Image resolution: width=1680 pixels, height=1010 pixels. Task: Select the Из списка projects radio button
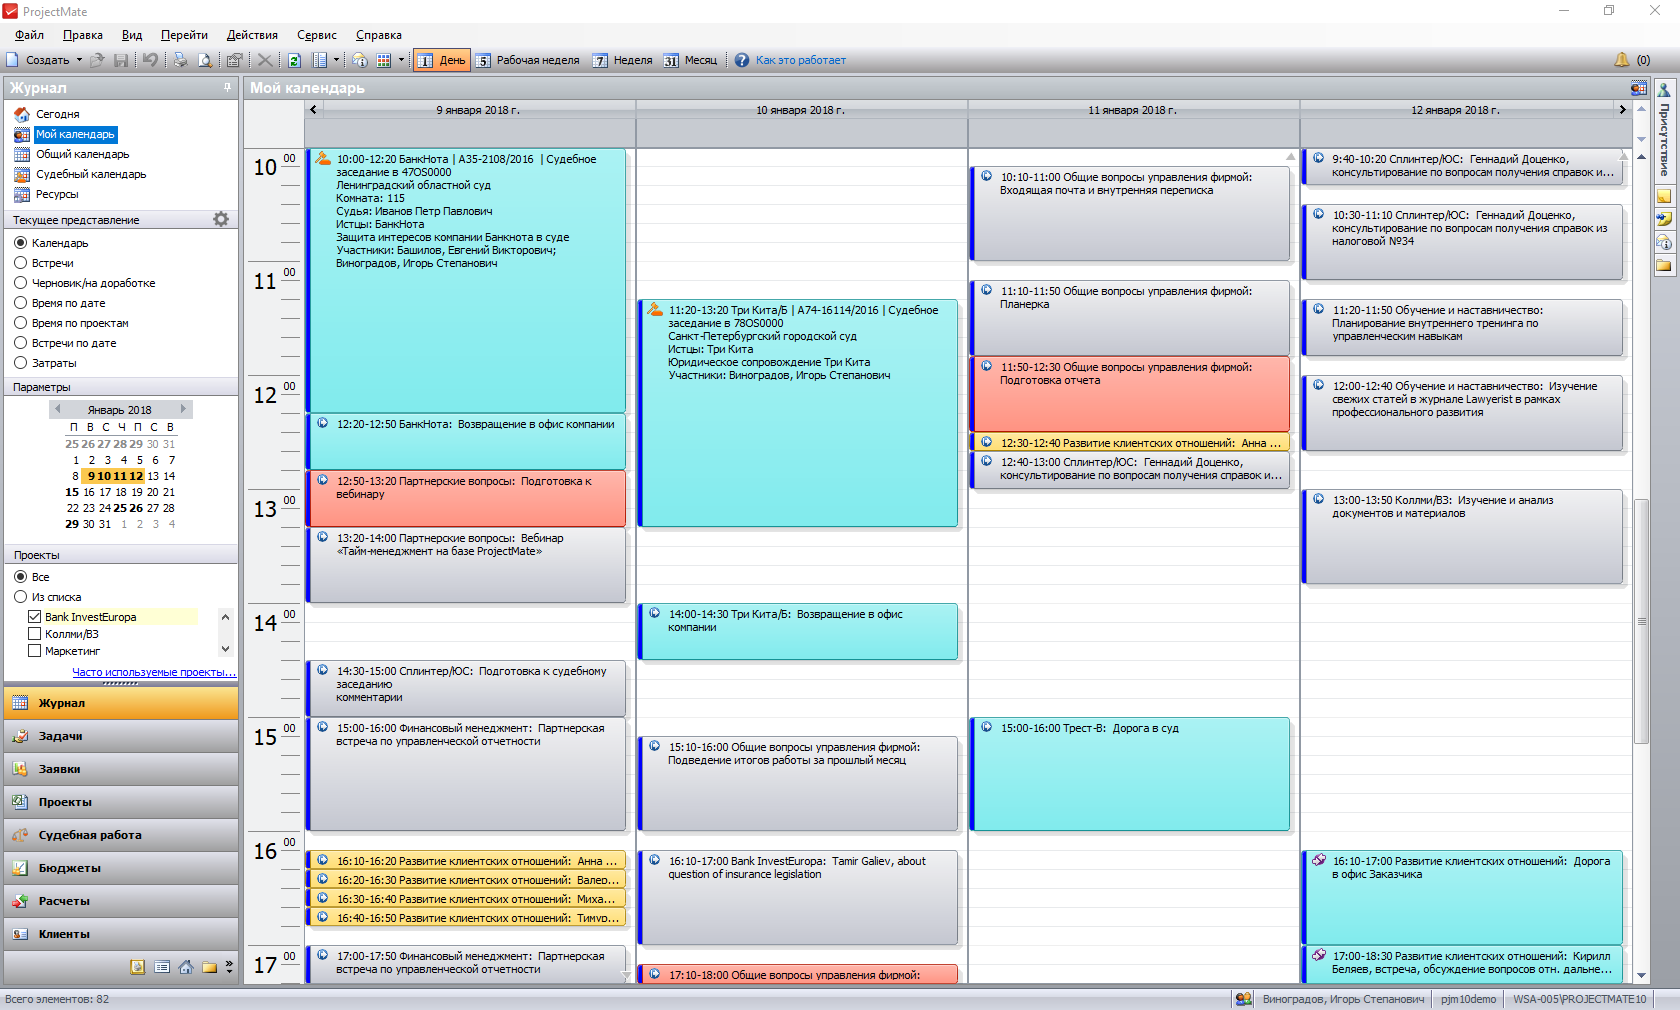pyautogui.click(x=20, y=597)
